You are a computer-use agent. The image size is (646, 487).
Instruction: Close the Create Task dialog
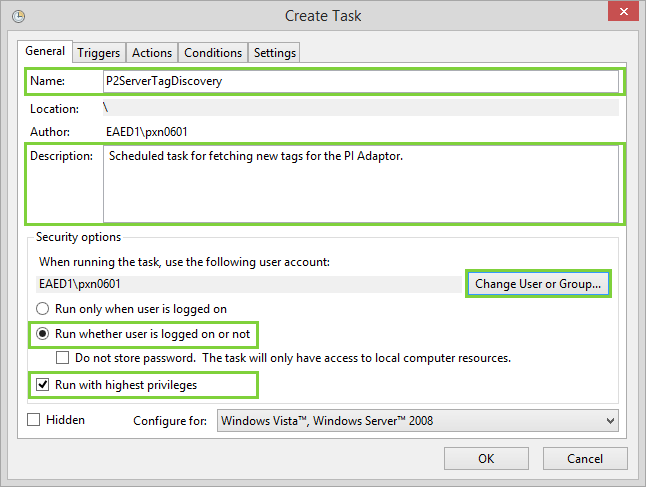[618, 13]
